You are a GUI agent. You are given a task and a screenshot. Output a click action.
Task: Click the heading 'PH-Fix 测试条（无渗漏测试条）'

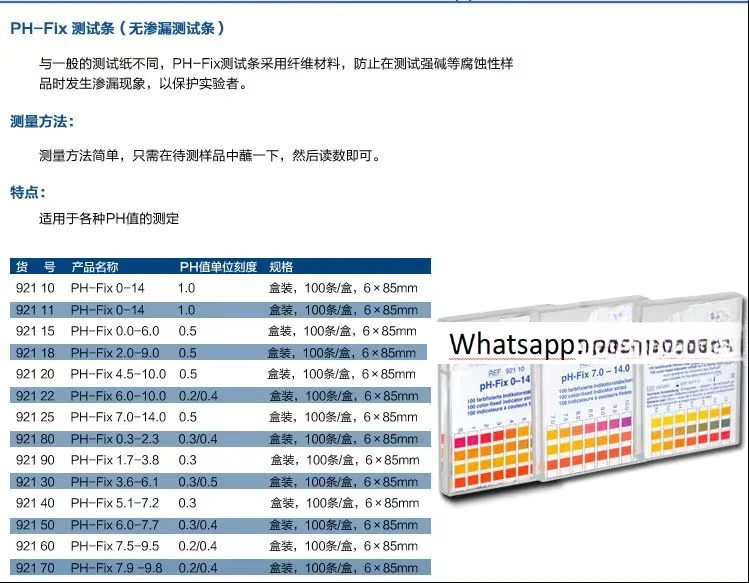coord(118,28)
